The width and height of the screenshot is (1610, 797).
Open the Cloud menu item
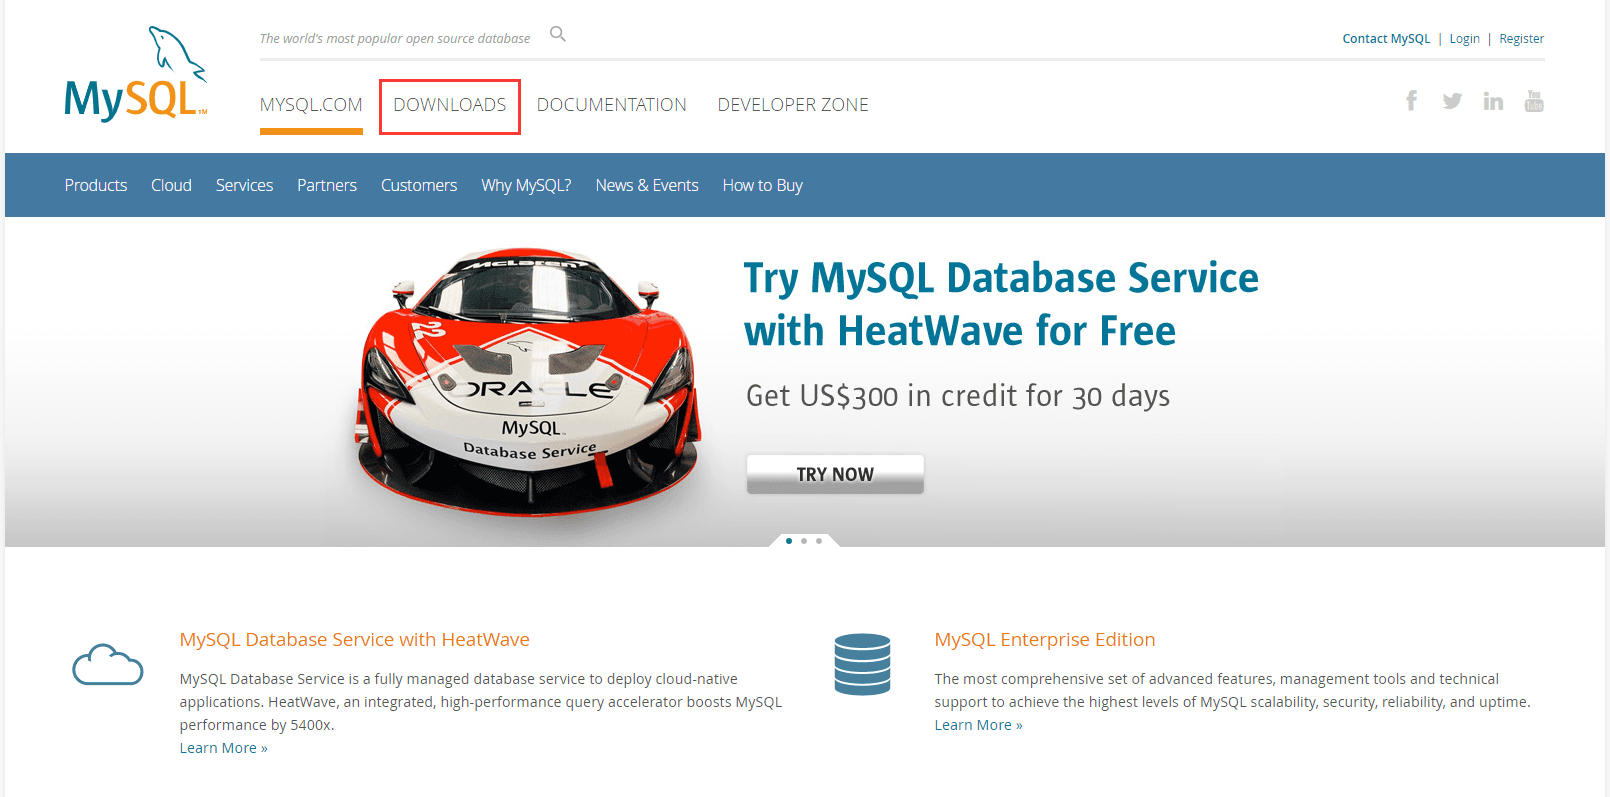point(171,185)
